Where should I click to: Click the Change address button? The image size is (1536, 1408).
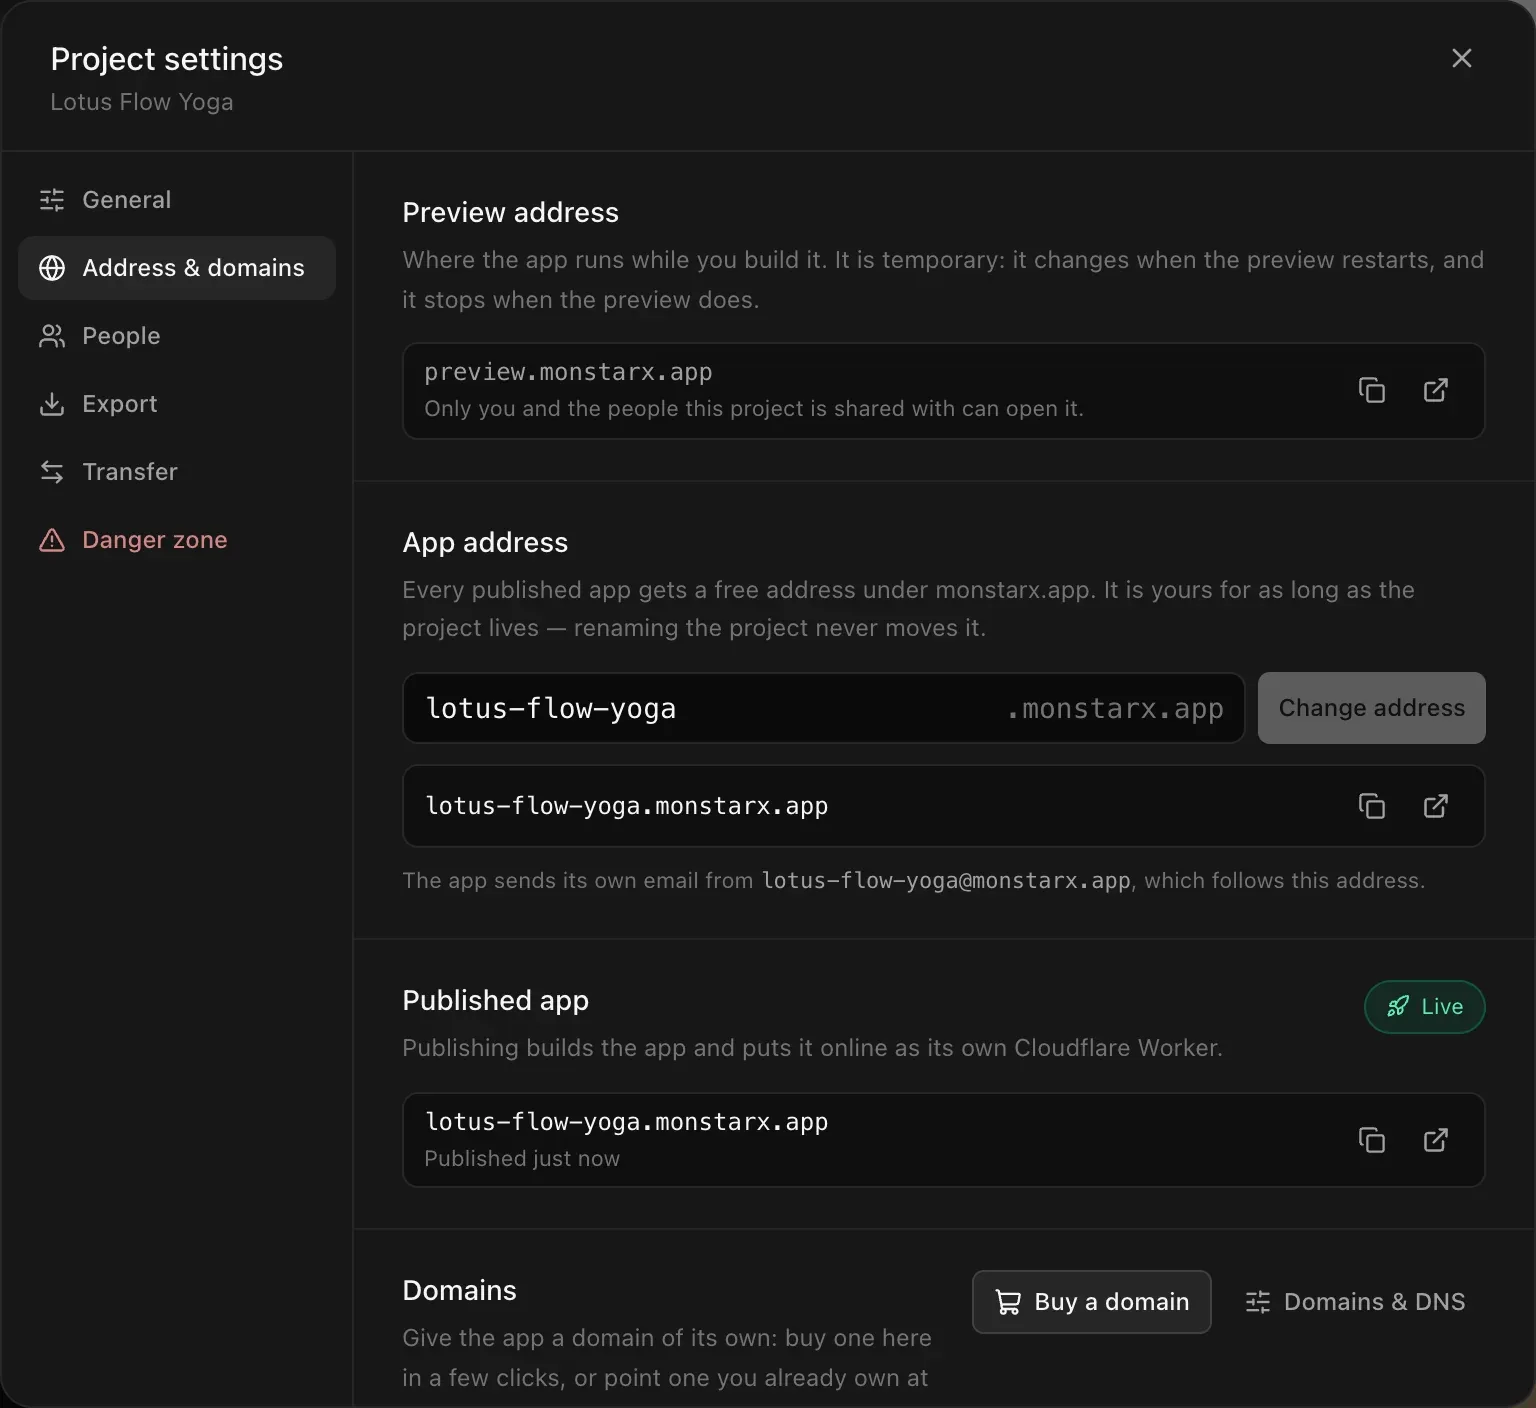1371,708
